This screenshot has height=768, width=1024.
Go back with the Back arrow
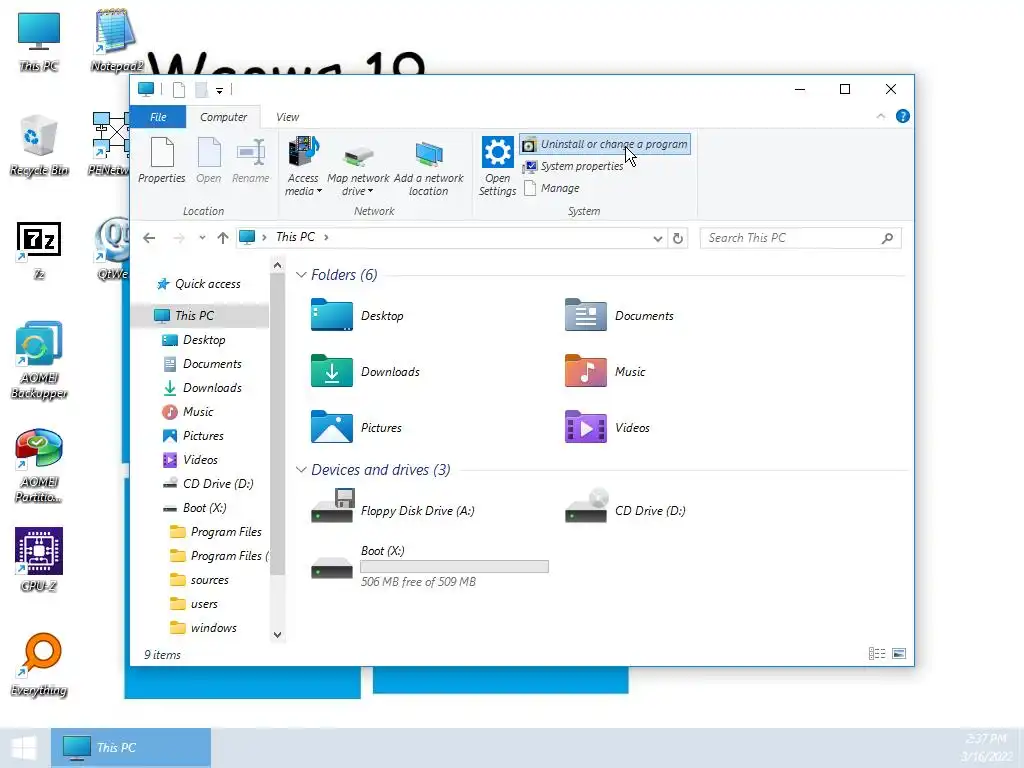pyautogui.click(x=150, y=238)
